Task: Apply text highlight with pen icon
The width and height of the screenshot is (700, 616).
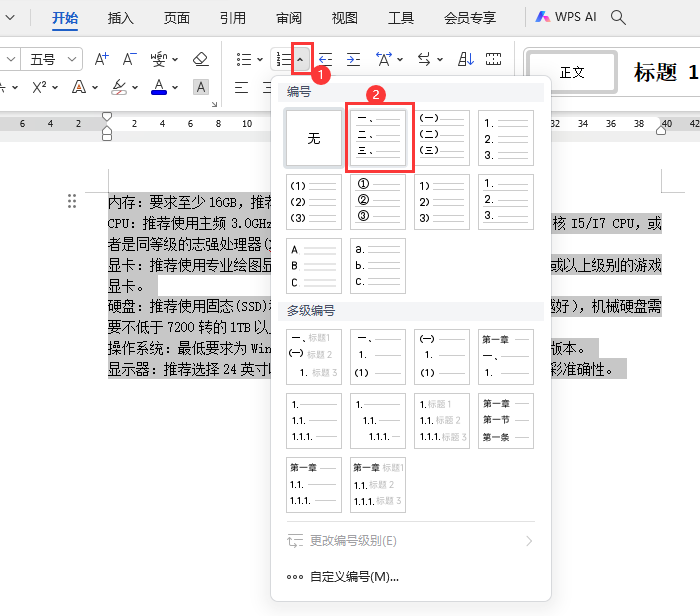Action: click(119, 87)
